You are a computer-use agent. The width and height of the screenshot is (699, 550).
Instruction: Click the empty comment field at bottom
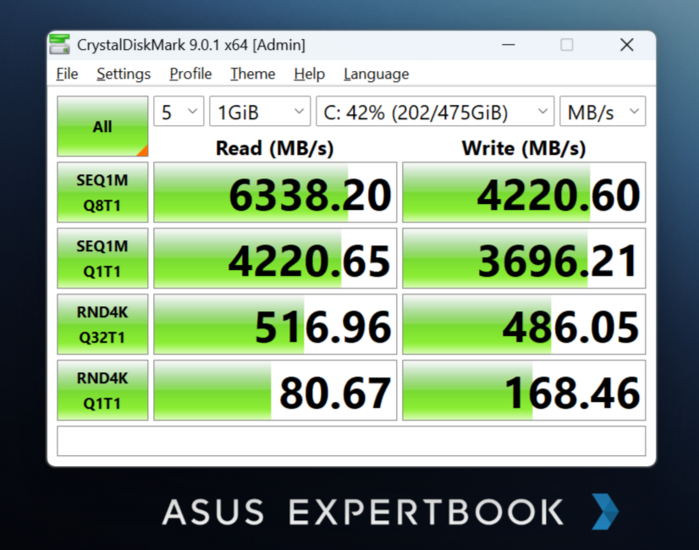click(351, 440)
